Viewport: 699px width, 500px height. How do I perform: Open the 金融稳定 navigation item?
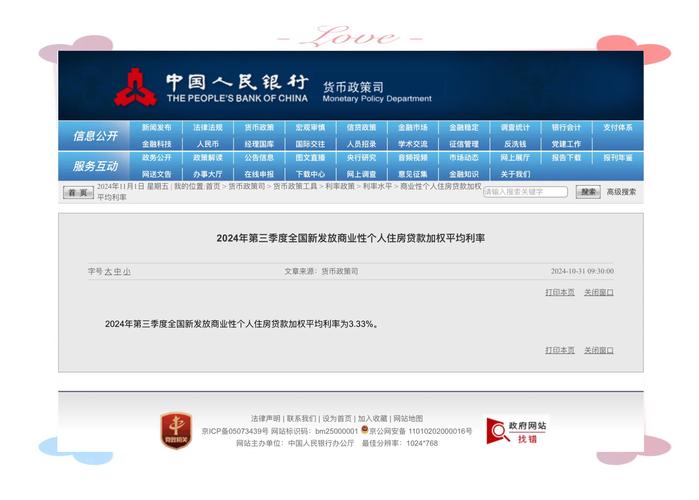(464, 127)
